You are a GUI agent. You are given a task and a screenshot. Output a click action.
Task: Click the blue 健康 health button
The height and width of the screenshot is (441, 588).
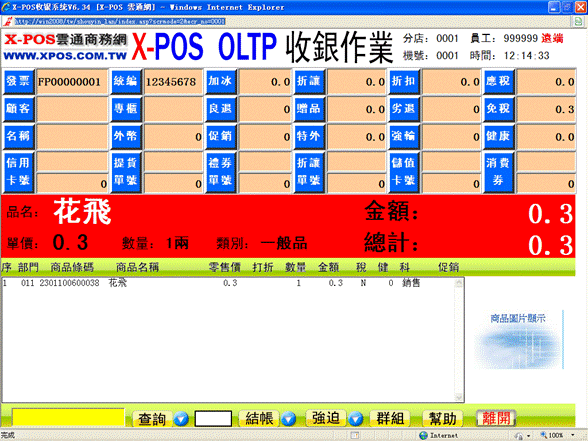tap(499, 136)
